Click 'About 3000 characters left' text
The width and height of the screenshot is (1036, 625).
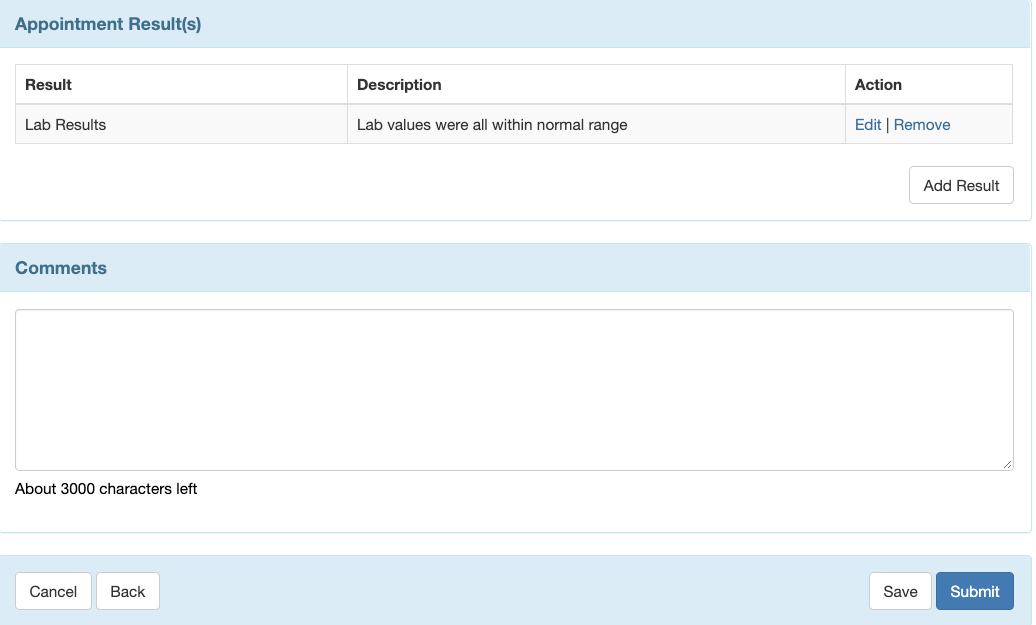point(106,489)
